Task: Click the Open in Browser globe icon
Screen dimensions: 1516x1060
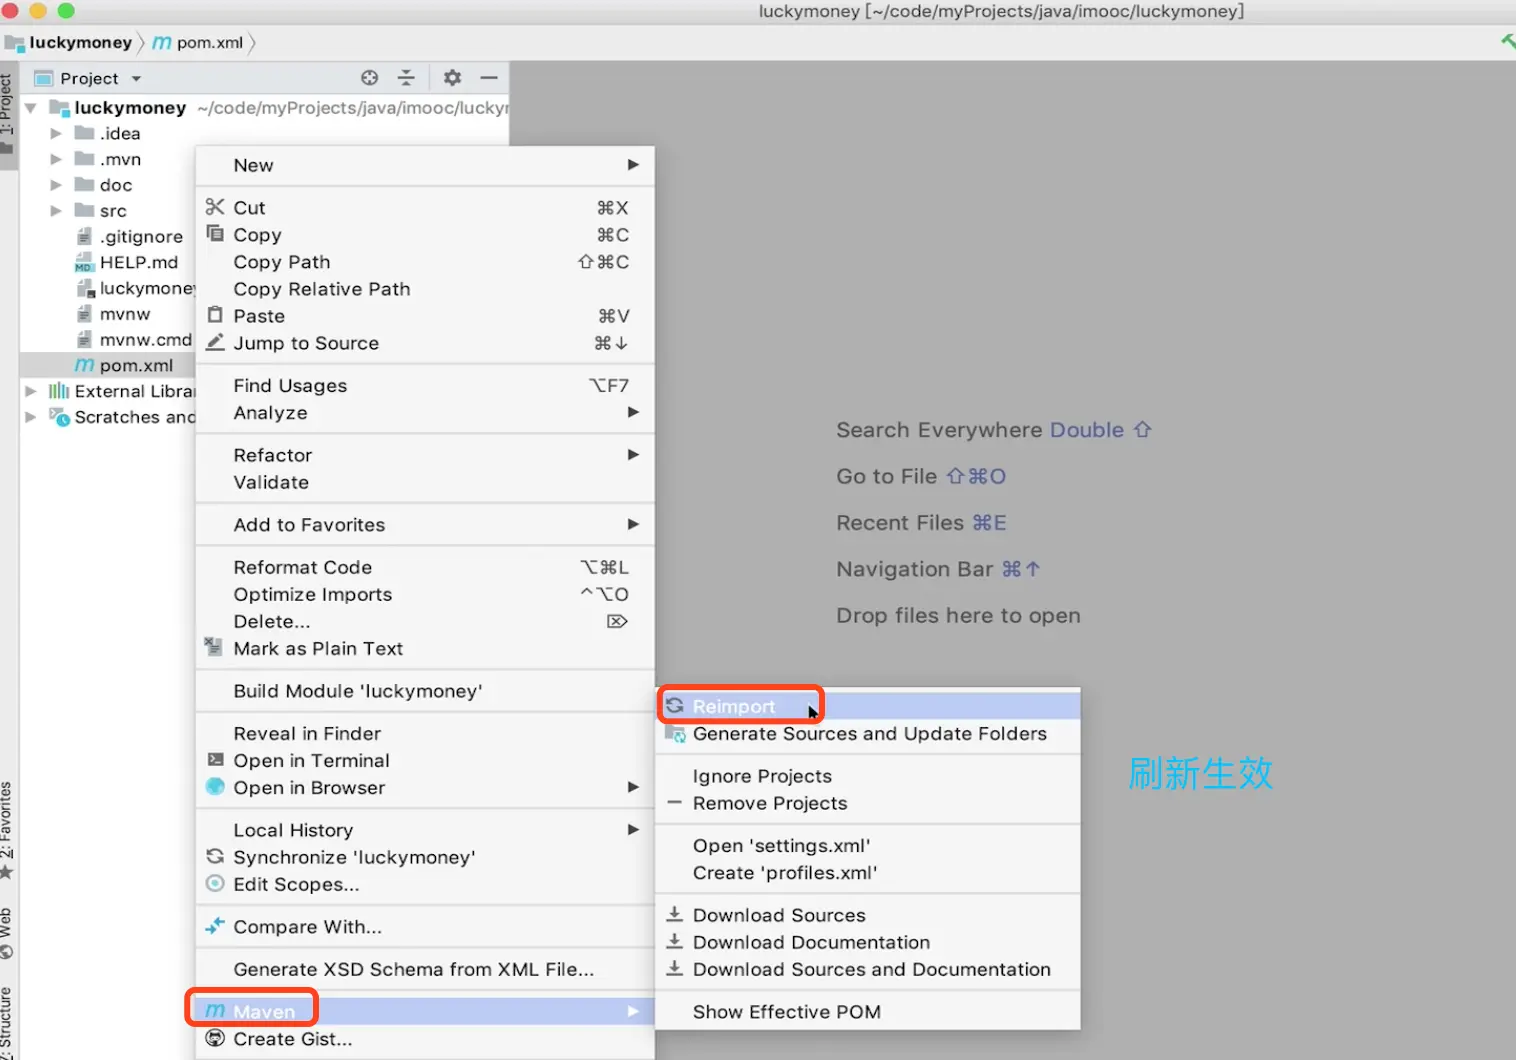Action: [215, 787]
